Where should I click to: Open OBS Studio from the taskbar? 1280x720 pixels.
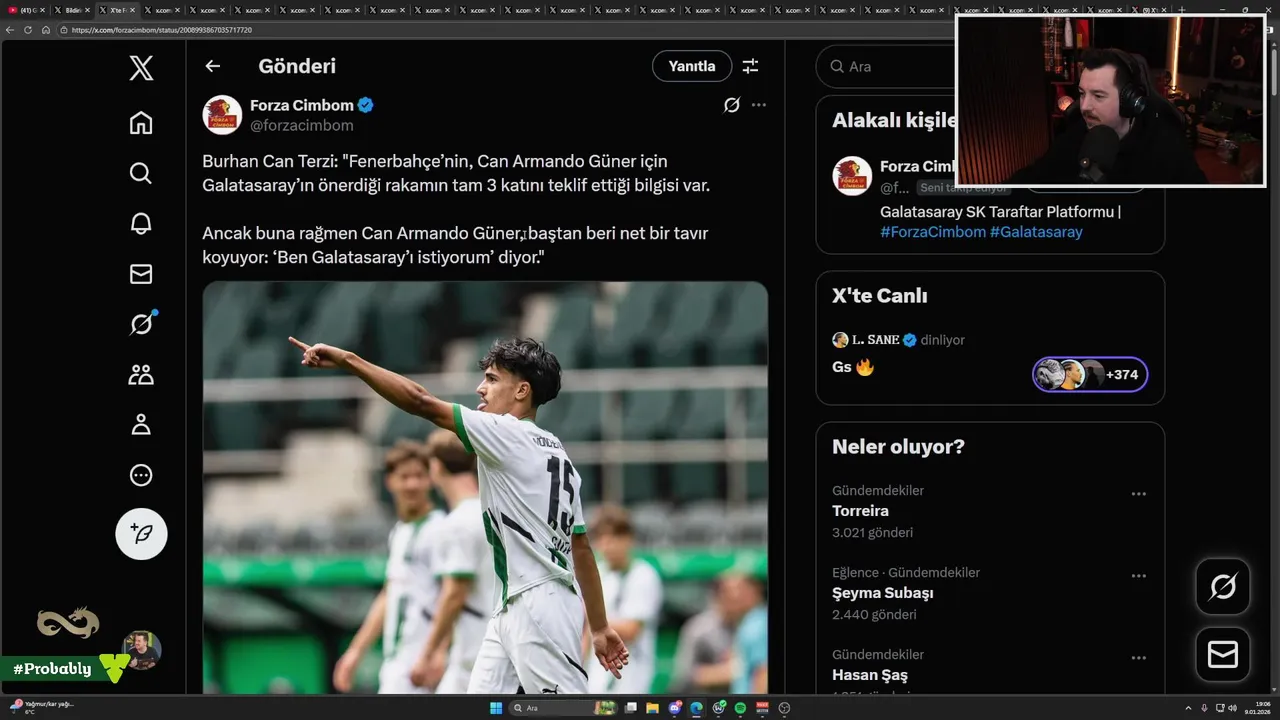pos(784,708)
